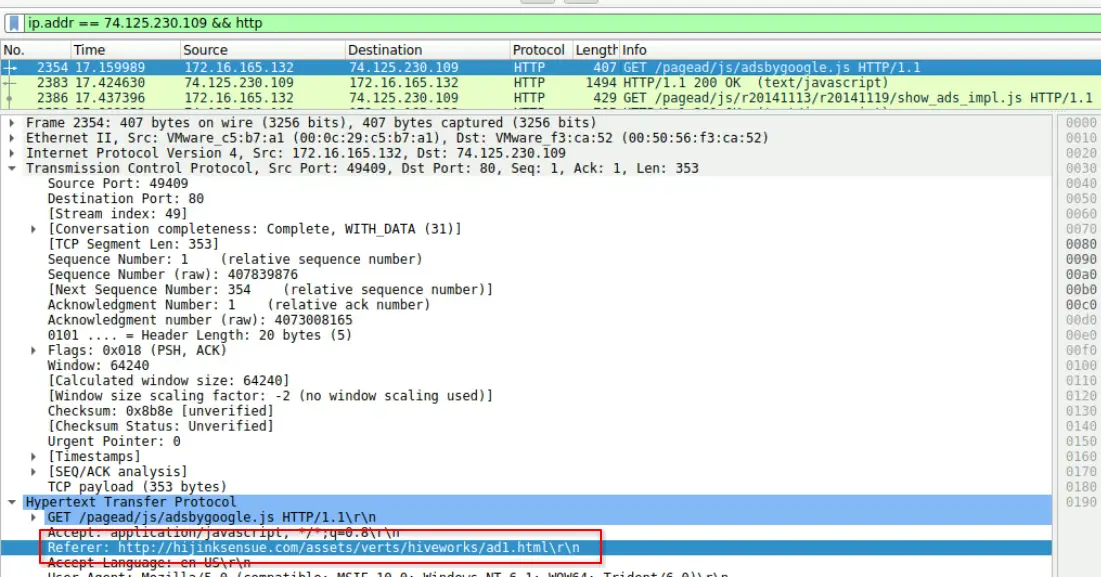
Task: Click hex offset 0080 in bytes pane
Action: [x=1081, y=244]
